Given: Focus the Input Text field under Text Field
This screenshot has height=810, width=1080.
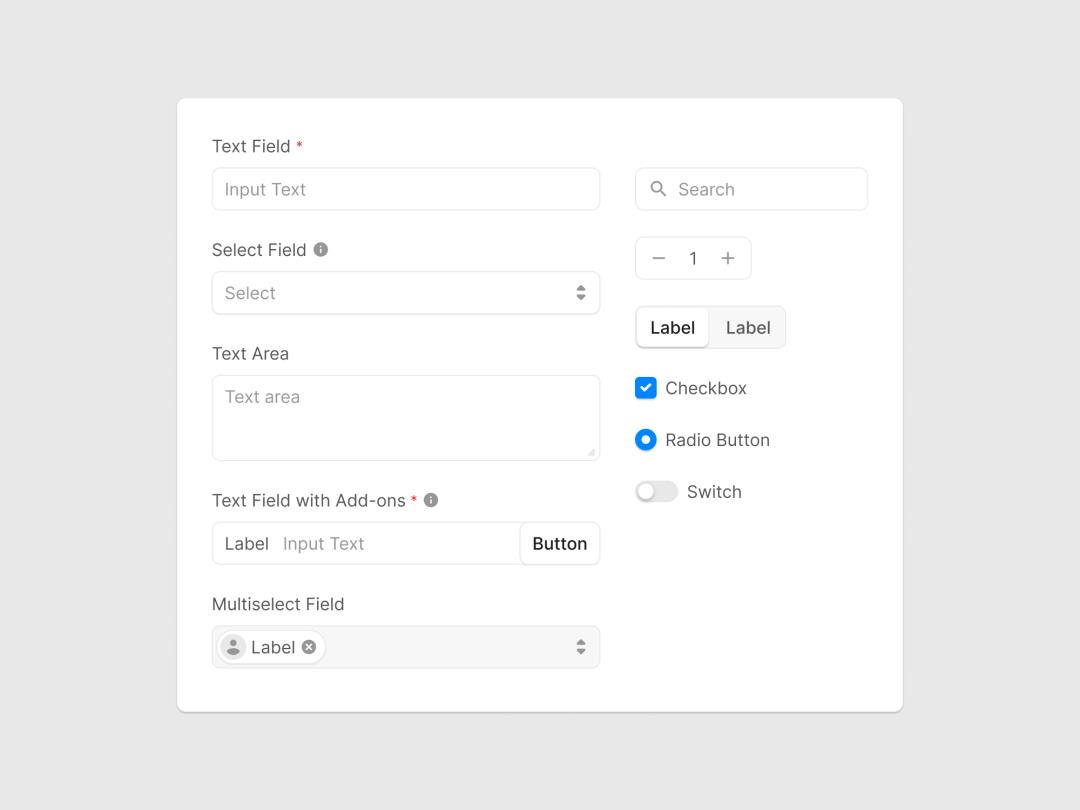Looking at the screenshot, I should click(x=406, y=189).
